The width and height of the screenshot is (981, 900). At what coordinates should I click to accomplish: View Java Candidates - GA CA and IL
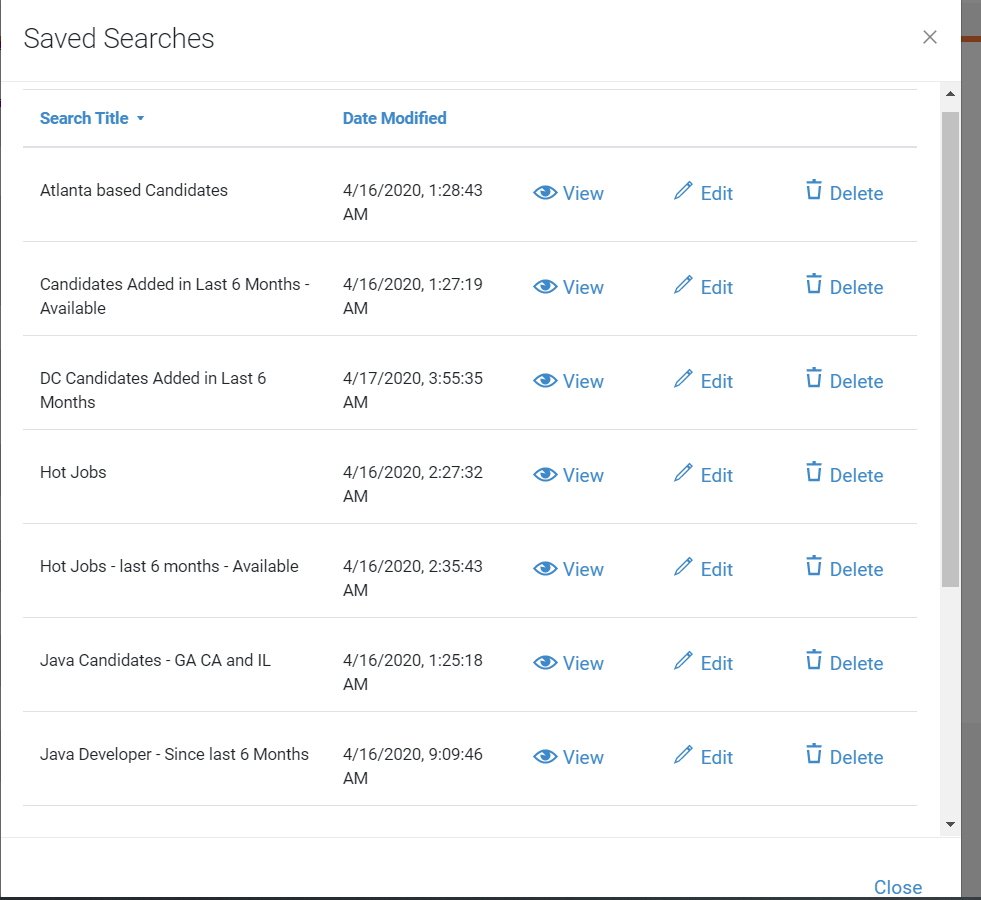click(x=568, y=663)
